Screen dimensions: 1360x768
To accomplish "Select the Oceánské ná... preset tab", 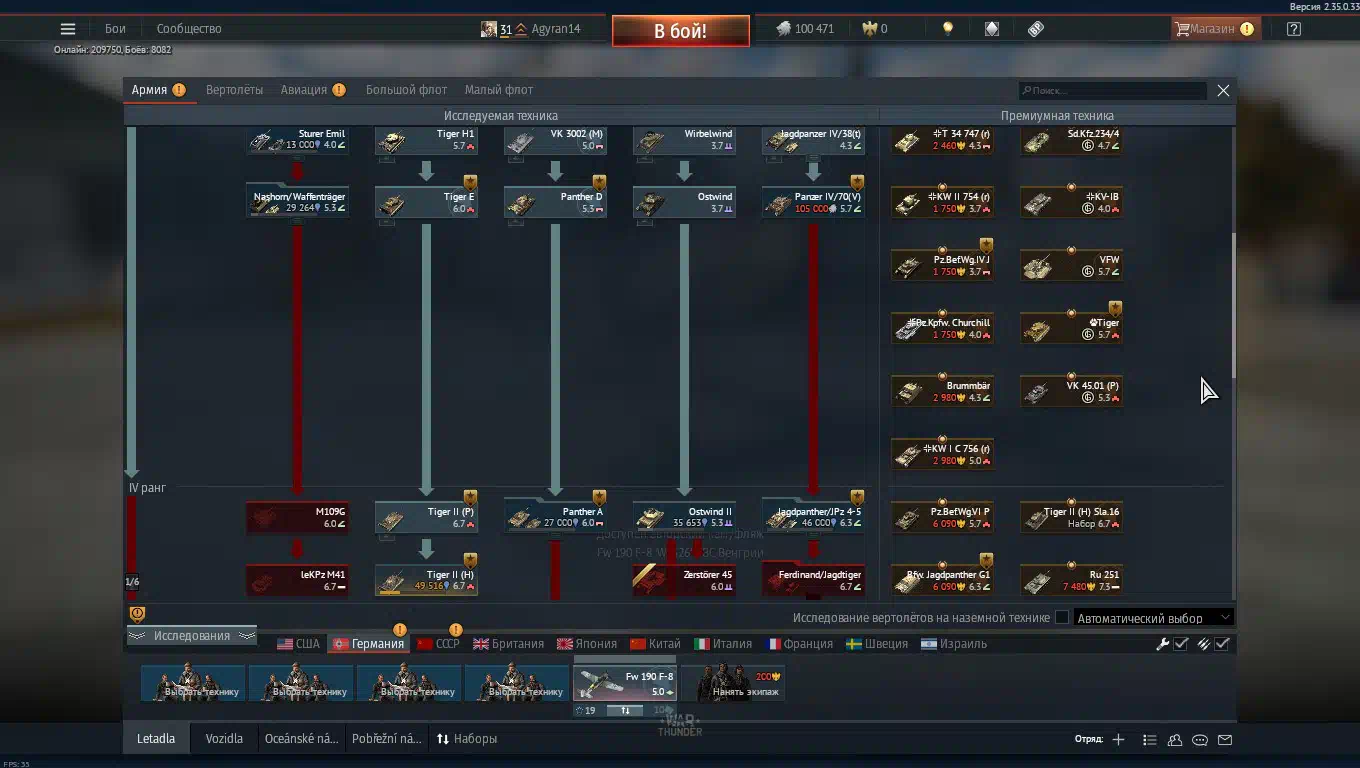I will pos(301,739).
